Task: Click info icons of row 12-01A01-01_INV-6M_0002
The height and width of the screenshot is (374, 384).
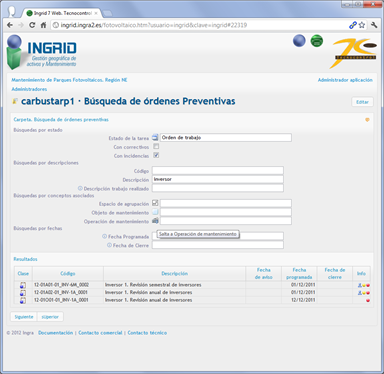Action: tap(364, 285)
